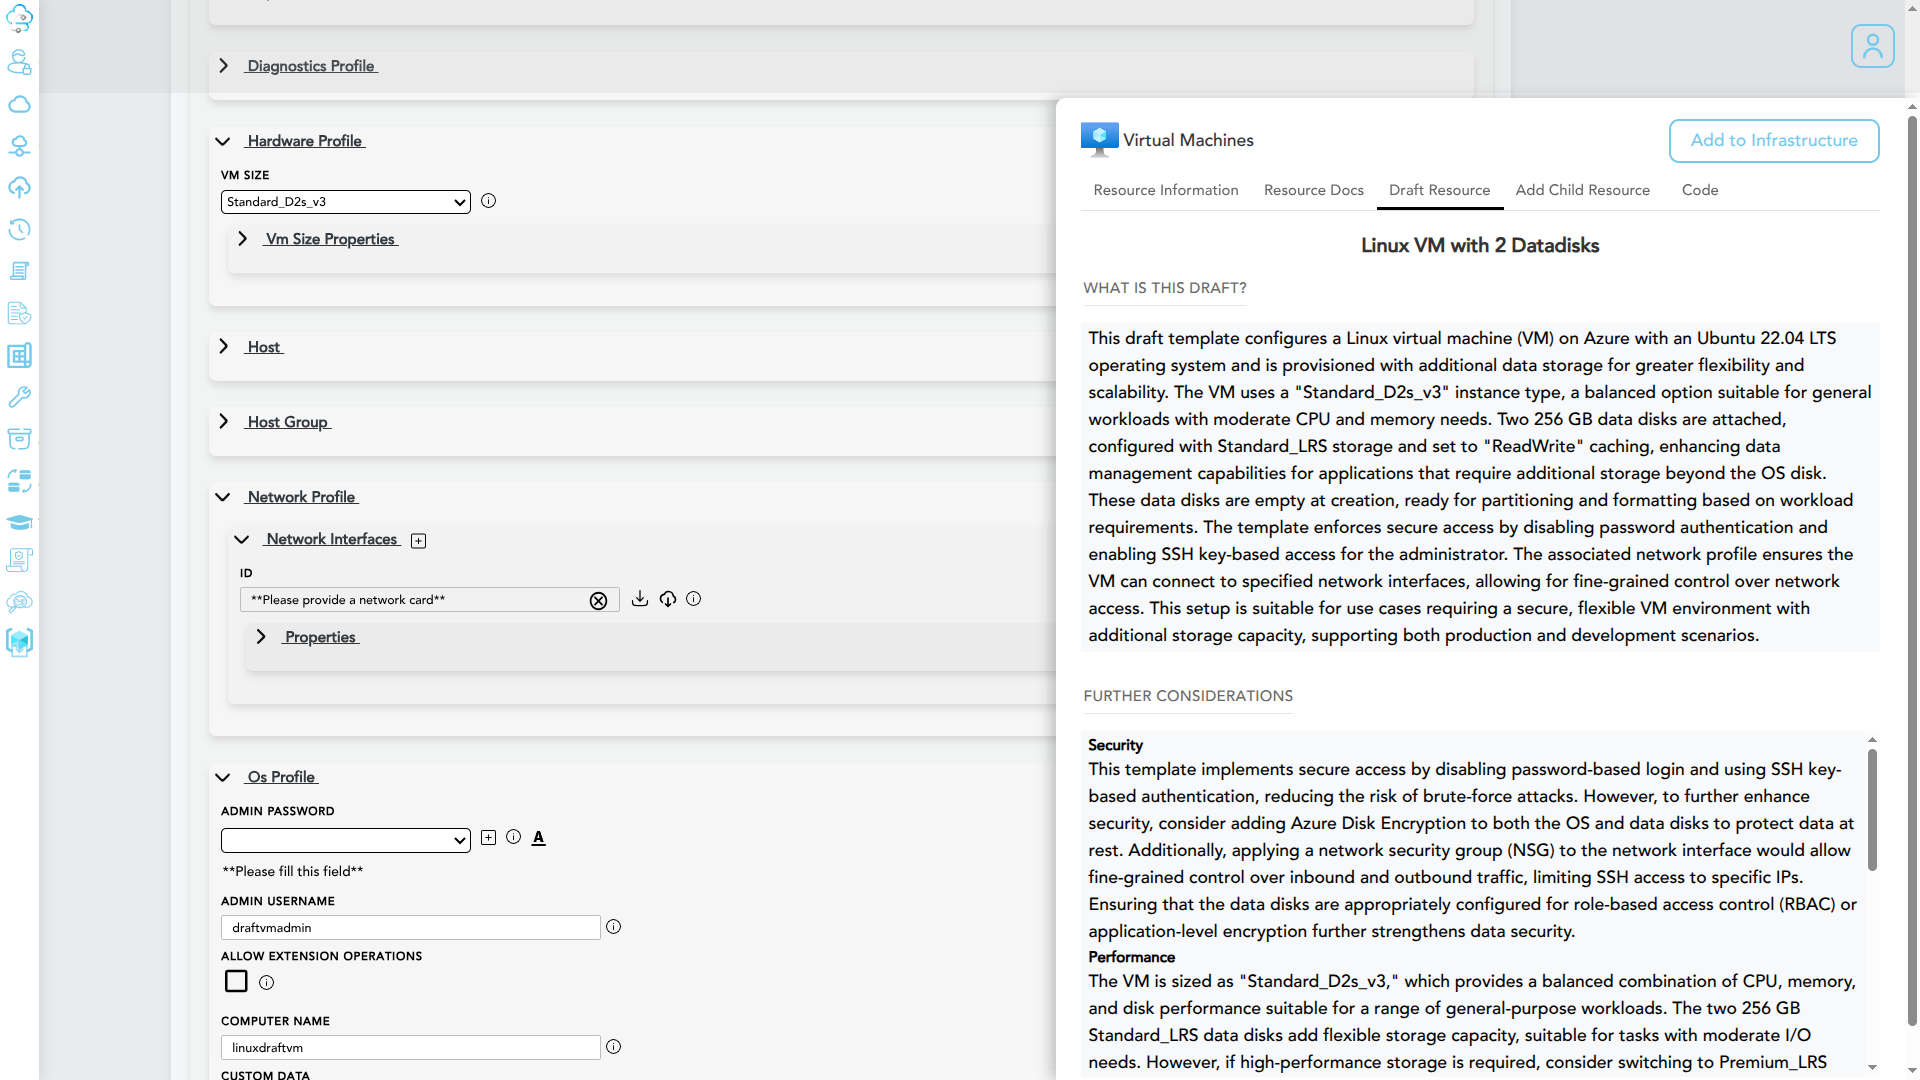The height and width of the screenshot is (1080, 1920).
Task: Click the info icon beside Admin Username
Action: click(614, 927)
